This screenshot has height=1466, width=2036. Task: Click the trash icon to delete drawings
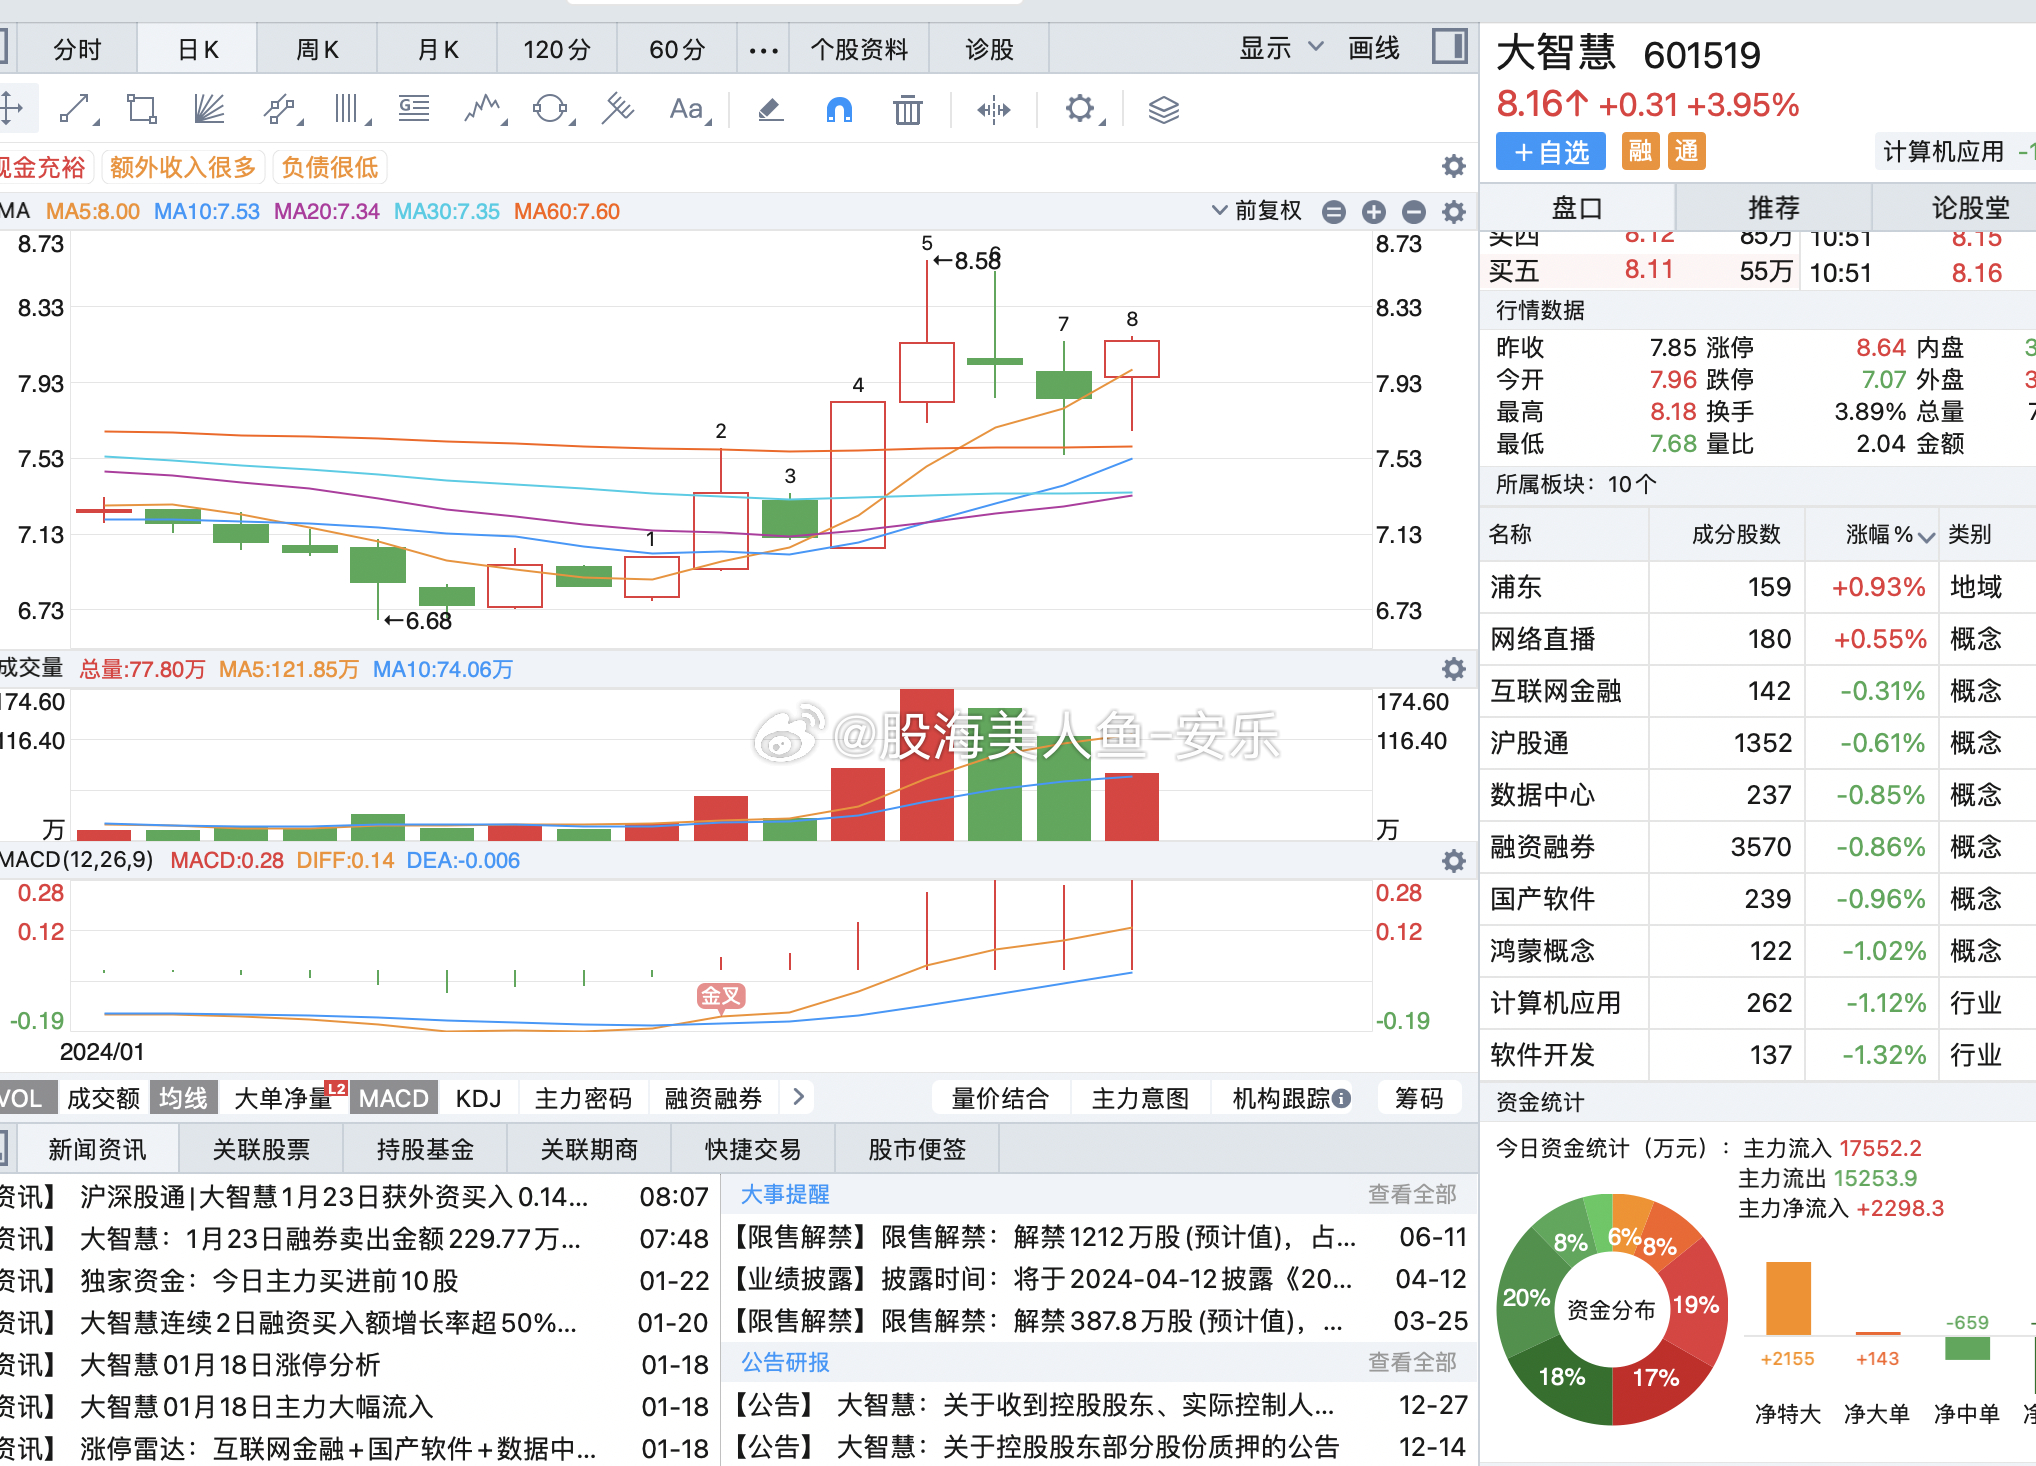click(x=907, y=109)
